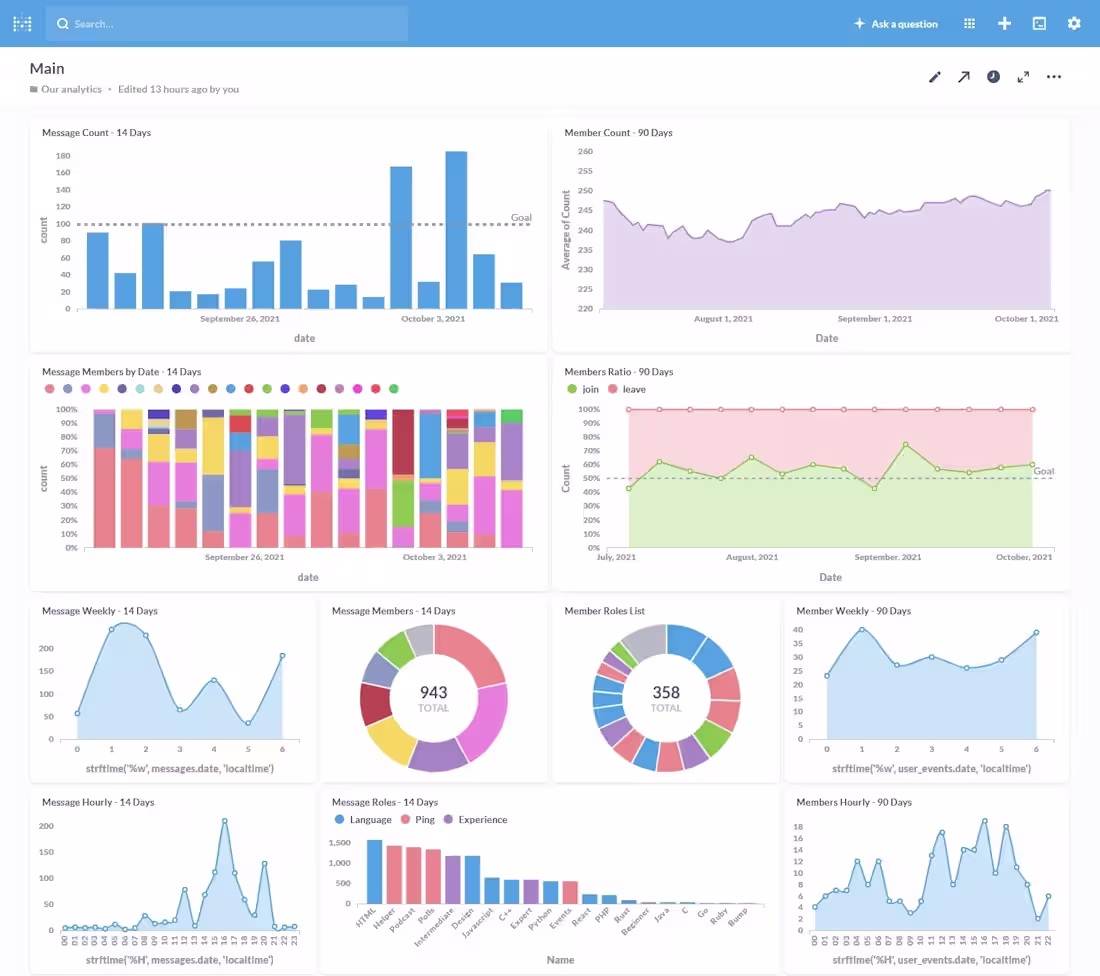Image resolution: width=1100 pixels, height=976 pixels.
Task: Open the browse data grid icon
Action: [x=970, y=24]
